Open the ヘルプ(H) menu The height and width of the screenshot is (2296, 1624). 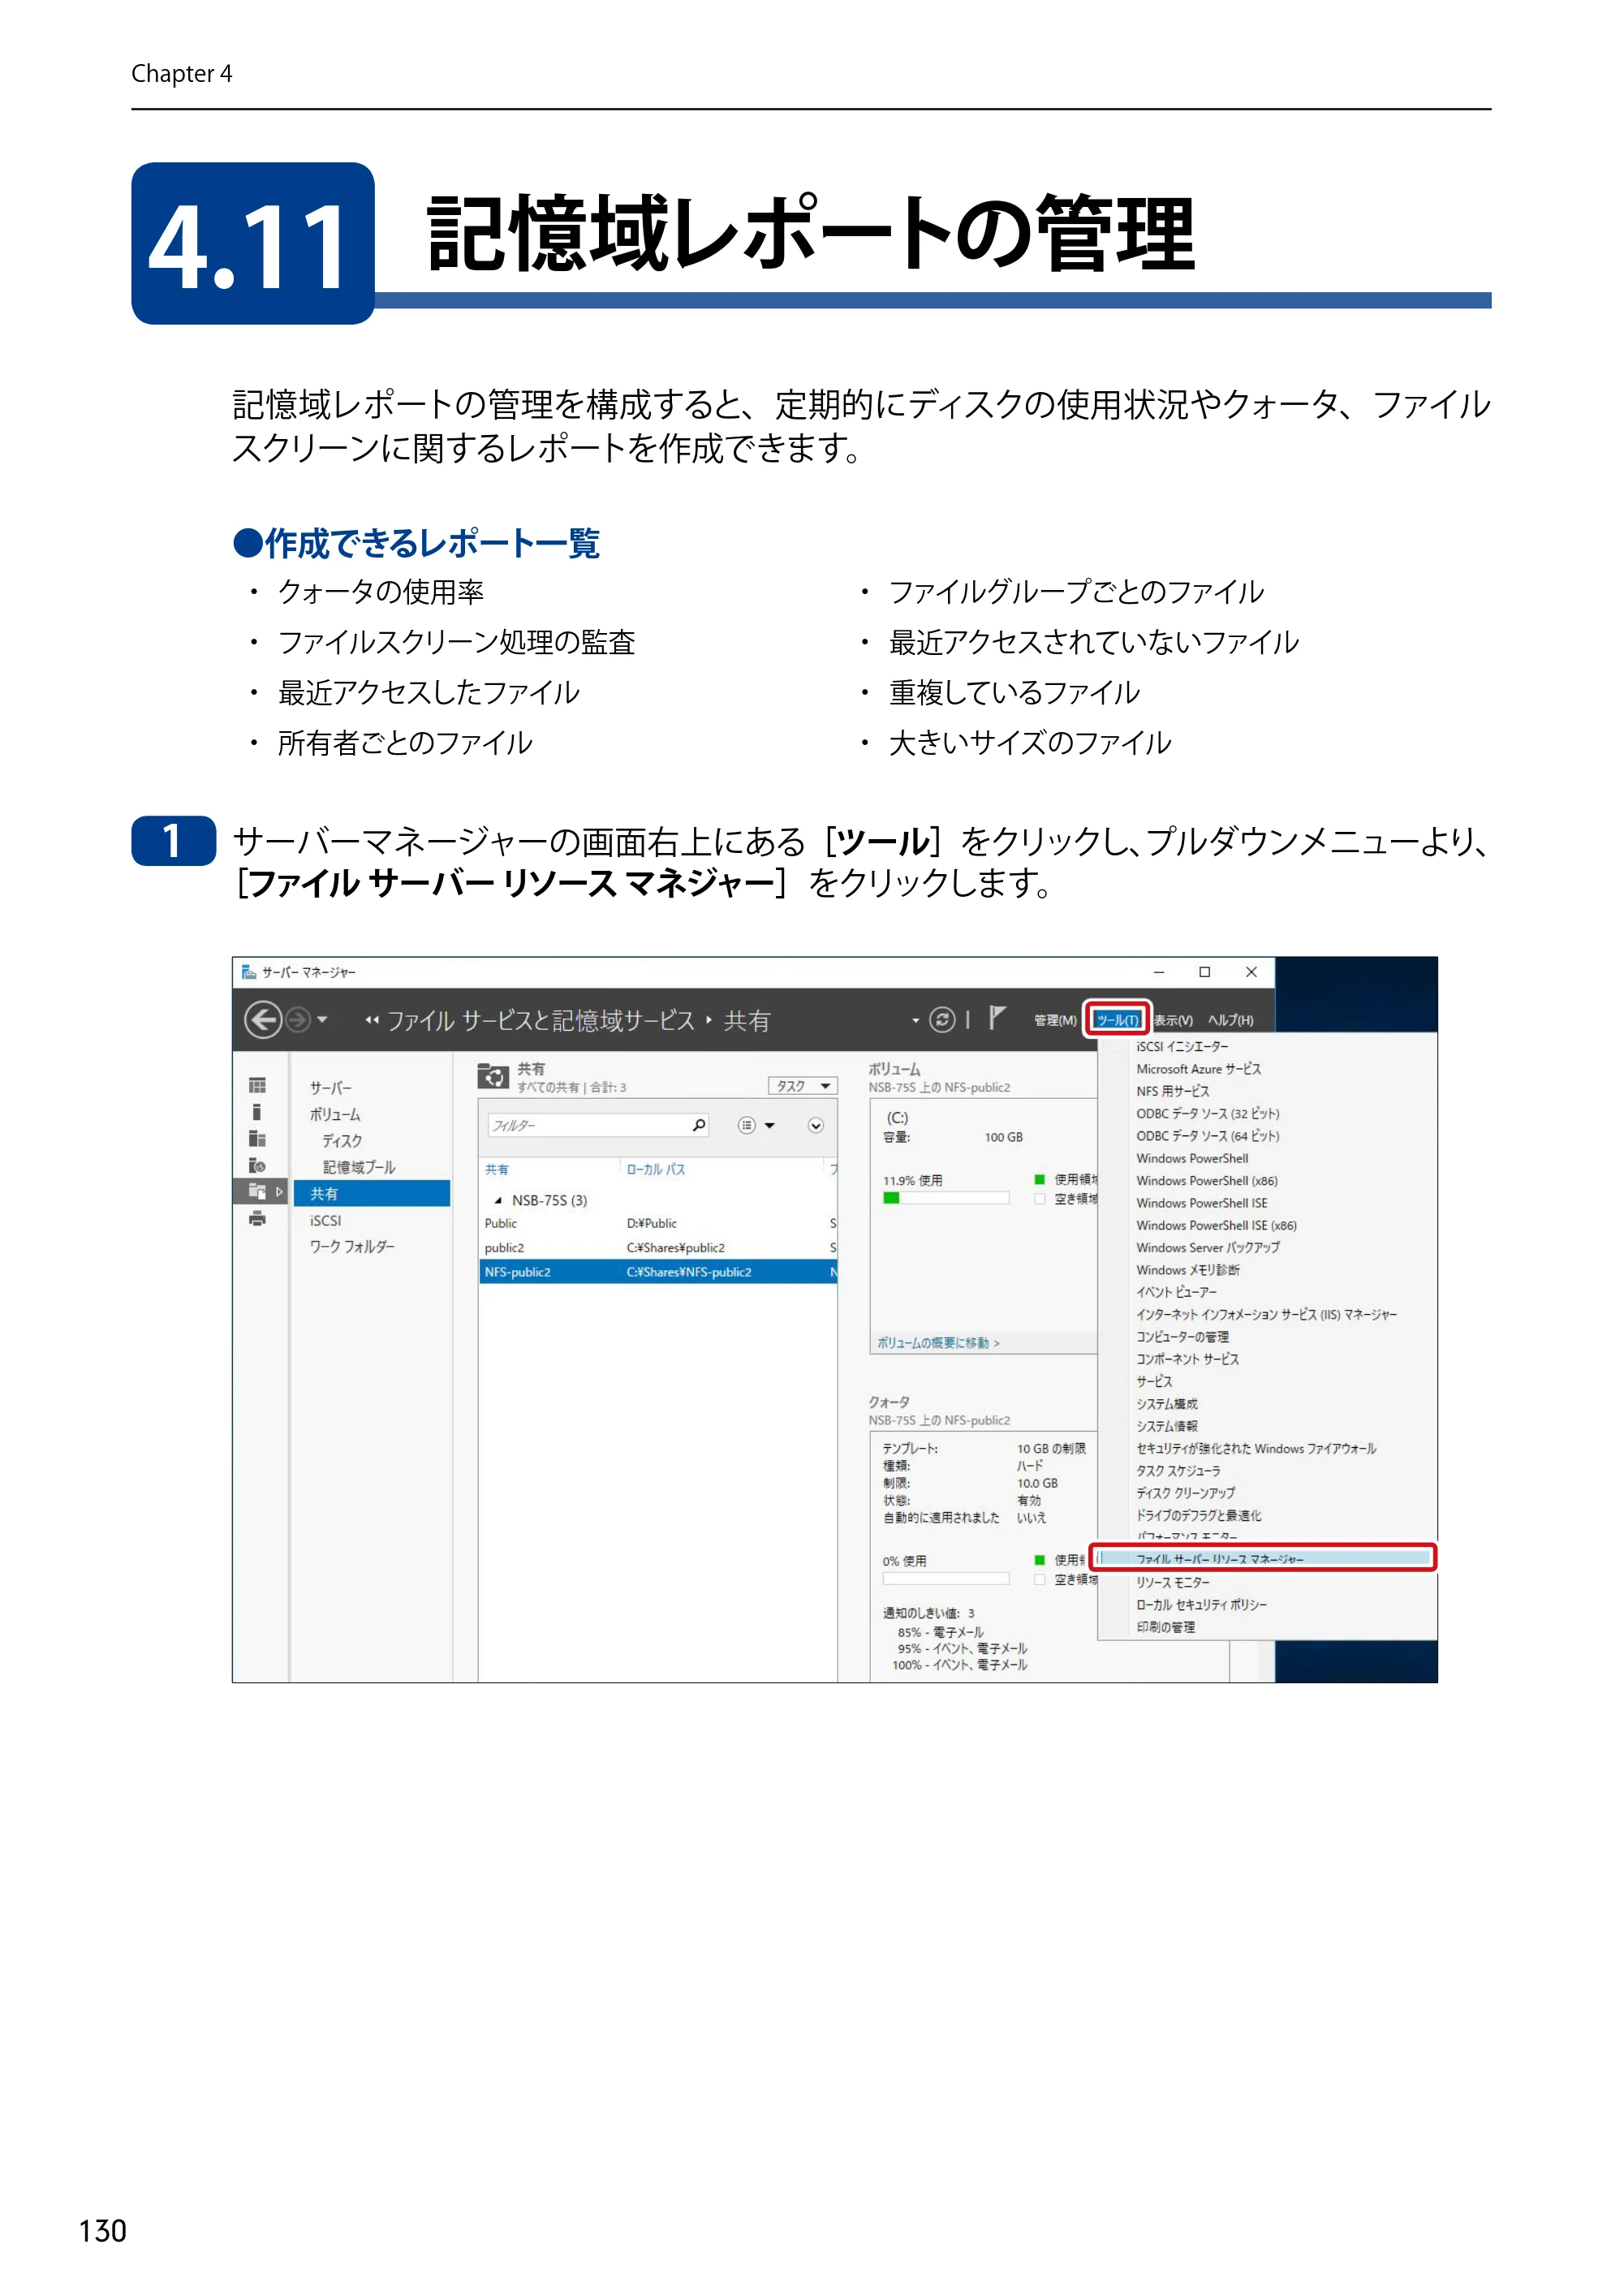[1230, 1020]
